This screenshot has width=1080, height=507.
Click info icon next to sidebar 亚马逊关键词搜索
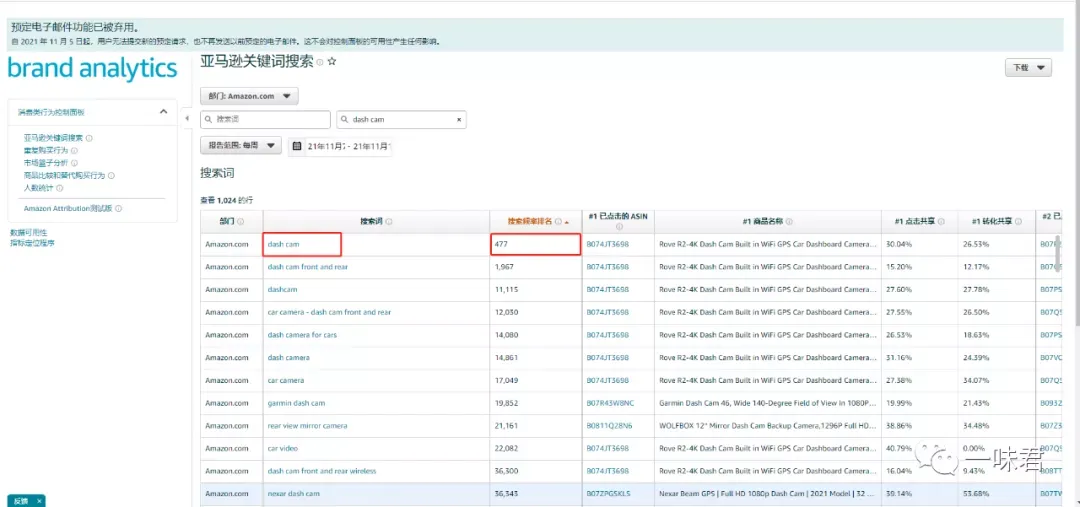(x=90, y=138)
